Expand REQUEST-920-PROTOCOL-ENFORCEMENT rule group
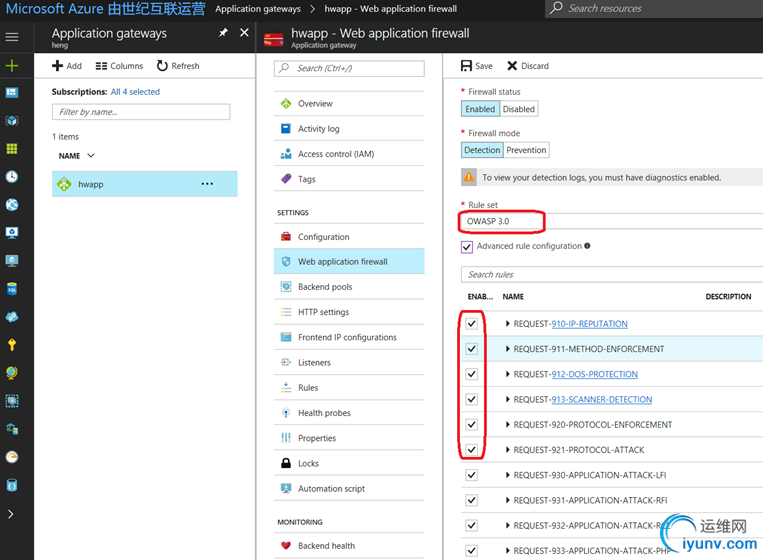 [508, 425]
